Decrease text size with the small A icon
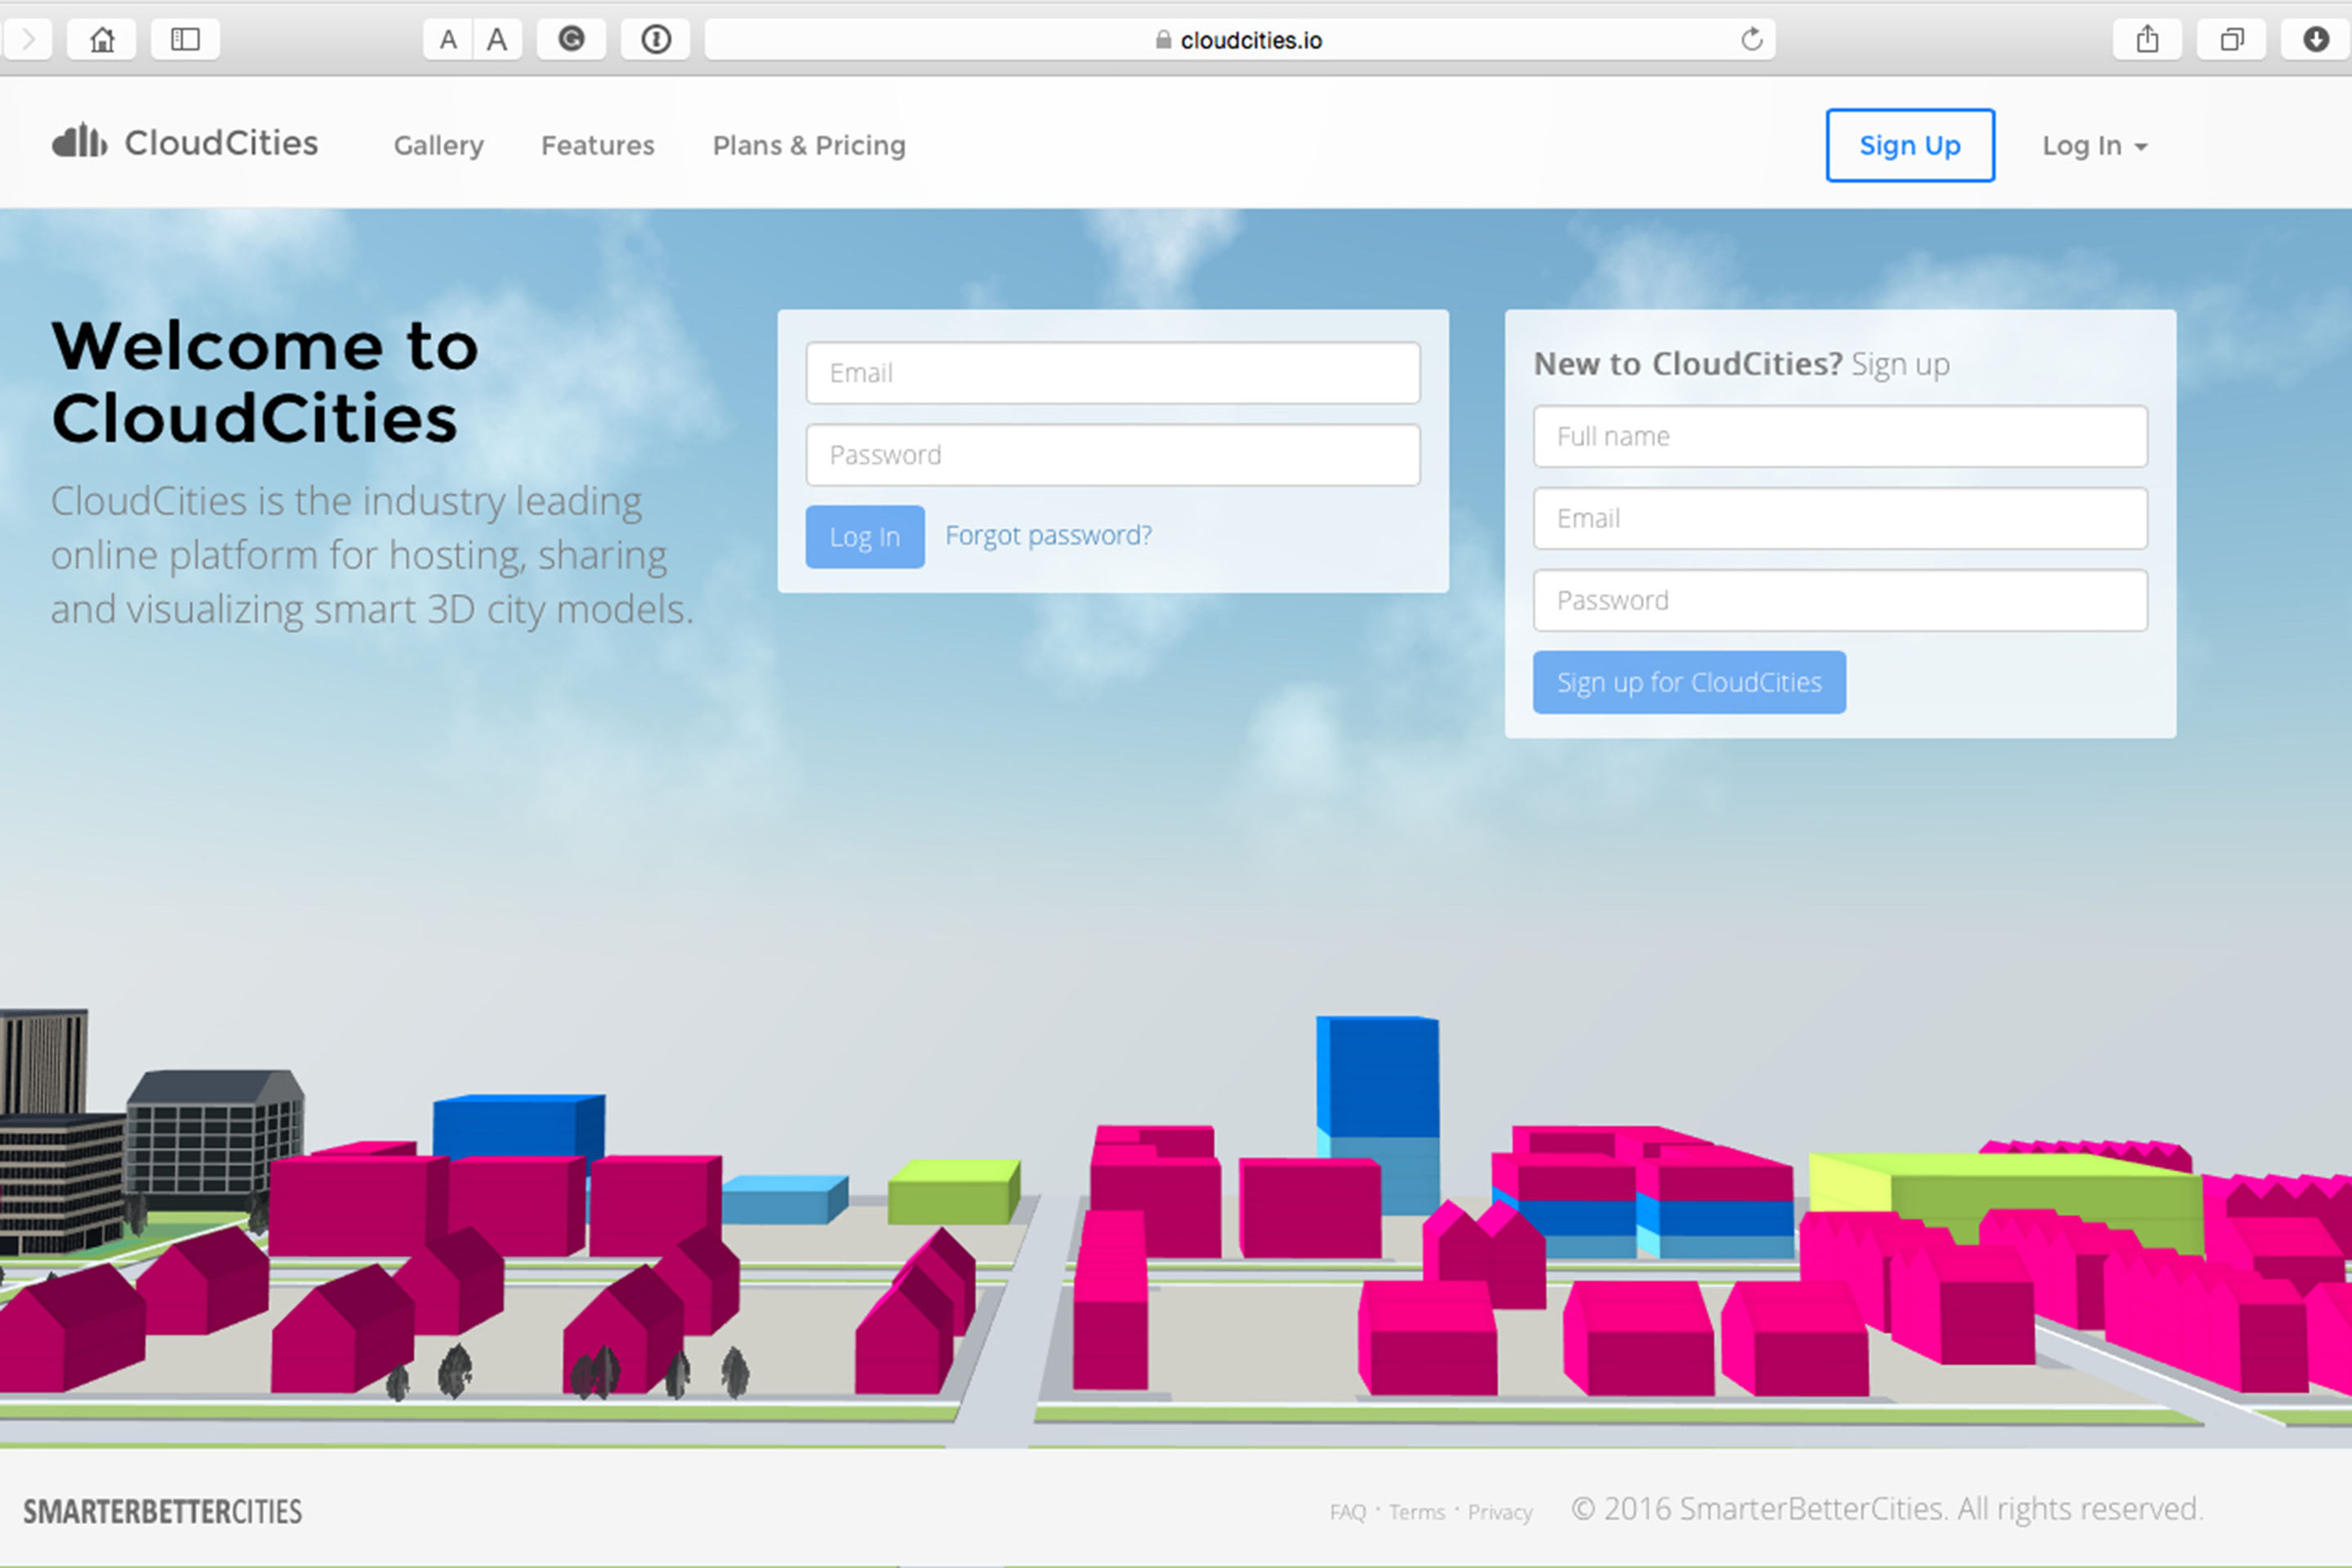The width and height of the screenshot is (2352, 1568). click(x=448, y=39)
